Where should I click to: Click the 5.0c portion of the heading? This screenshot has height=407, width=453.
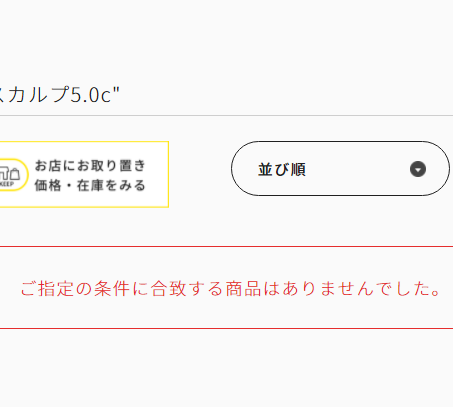(x=91, y=95)
